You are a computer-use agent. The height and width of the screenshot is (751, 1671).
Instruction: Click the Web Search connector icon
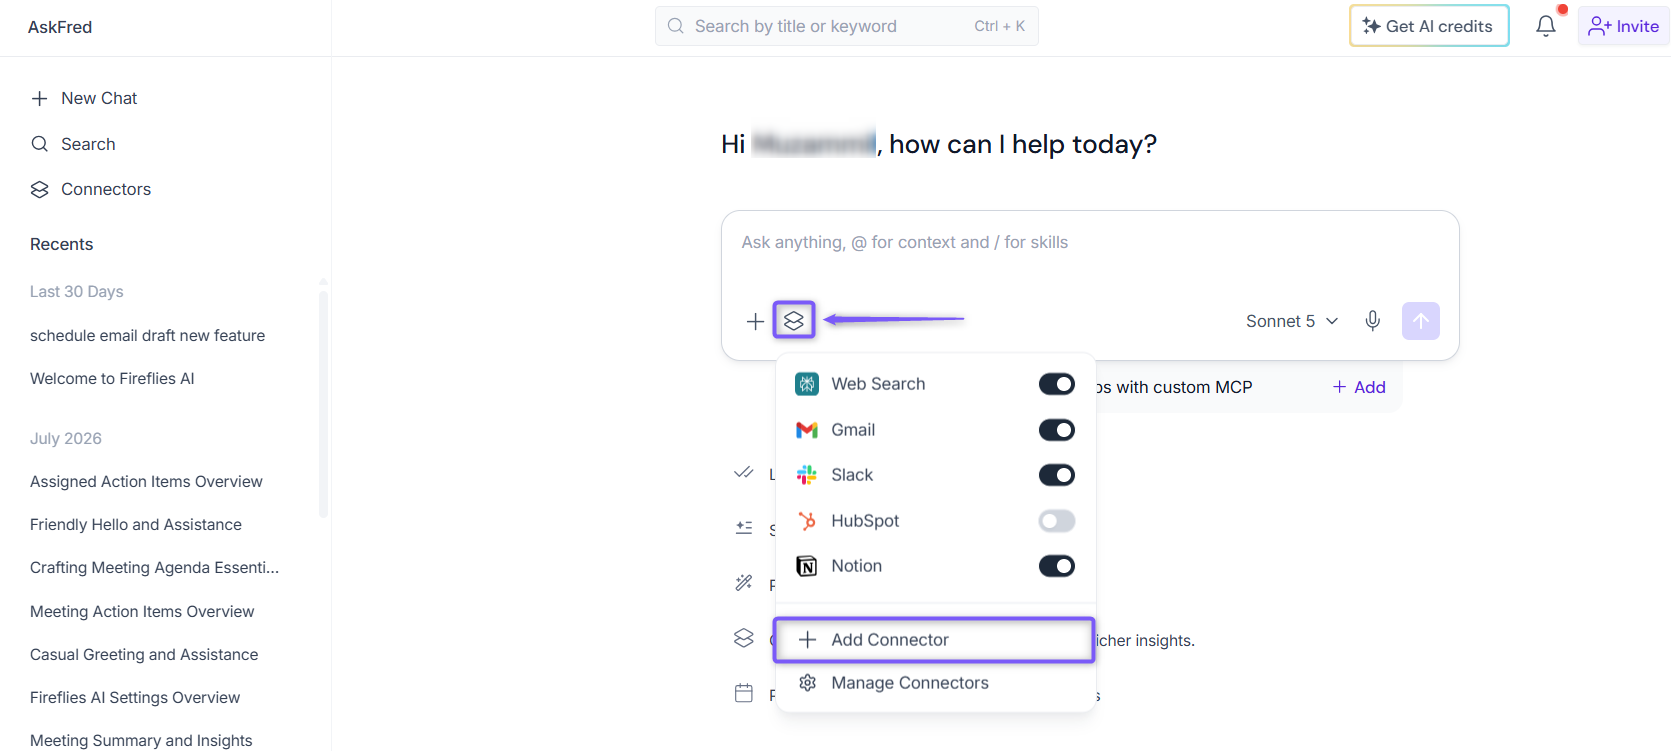click(x=807, y=384)
